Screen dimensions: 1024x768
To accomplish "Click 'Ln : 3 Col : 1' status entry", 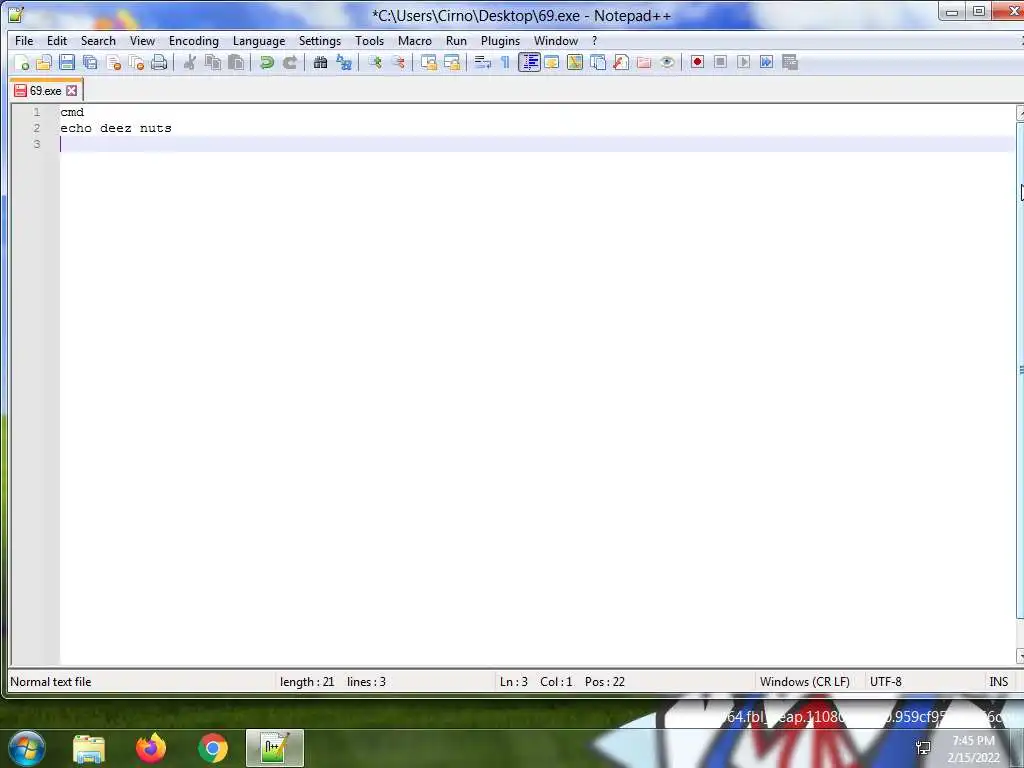I will tap(536, 682).
